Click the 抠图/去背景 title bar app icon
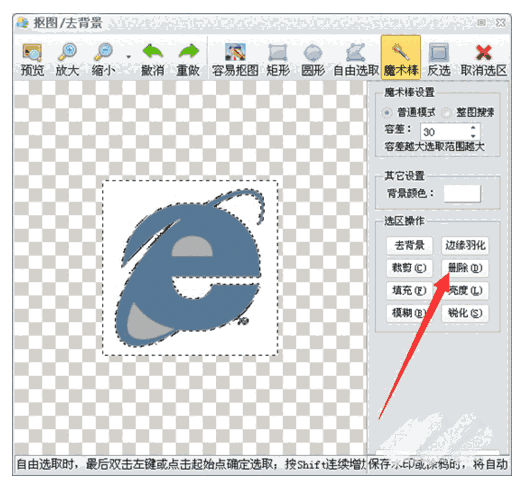The height and width of the screenshot is (483, 527). coord(23,23)
